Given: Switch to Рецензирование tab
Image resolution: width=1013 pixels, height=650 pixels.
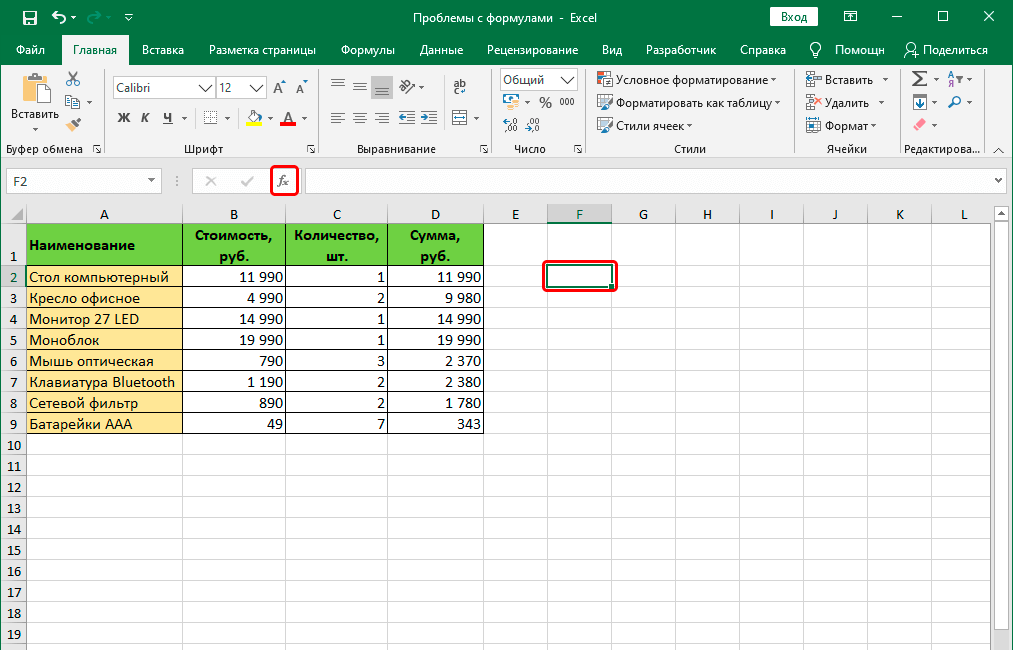Looking at the screenshot, I should pyautogui.click(x=532, y=50).
